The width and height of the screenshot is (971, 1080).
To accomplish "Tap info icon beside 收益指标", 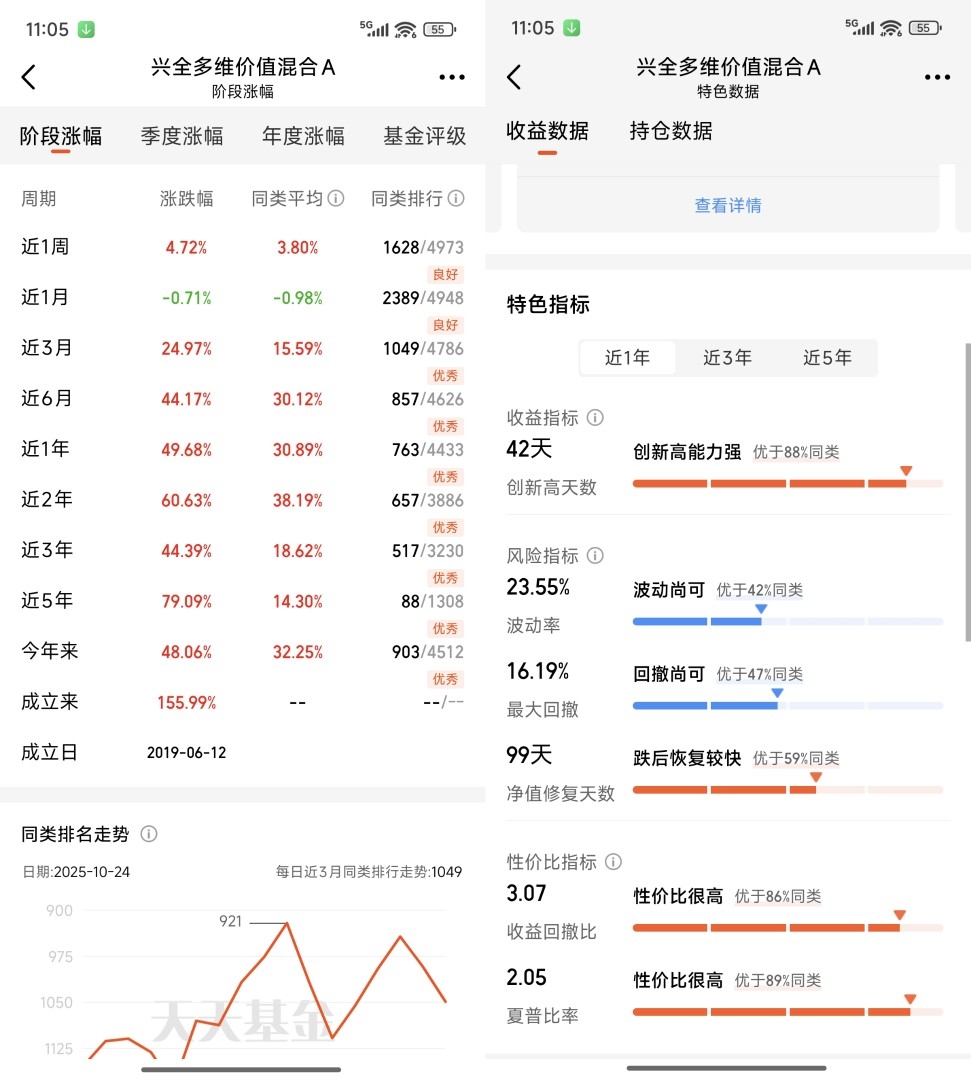I will click(x=595, y=417).
